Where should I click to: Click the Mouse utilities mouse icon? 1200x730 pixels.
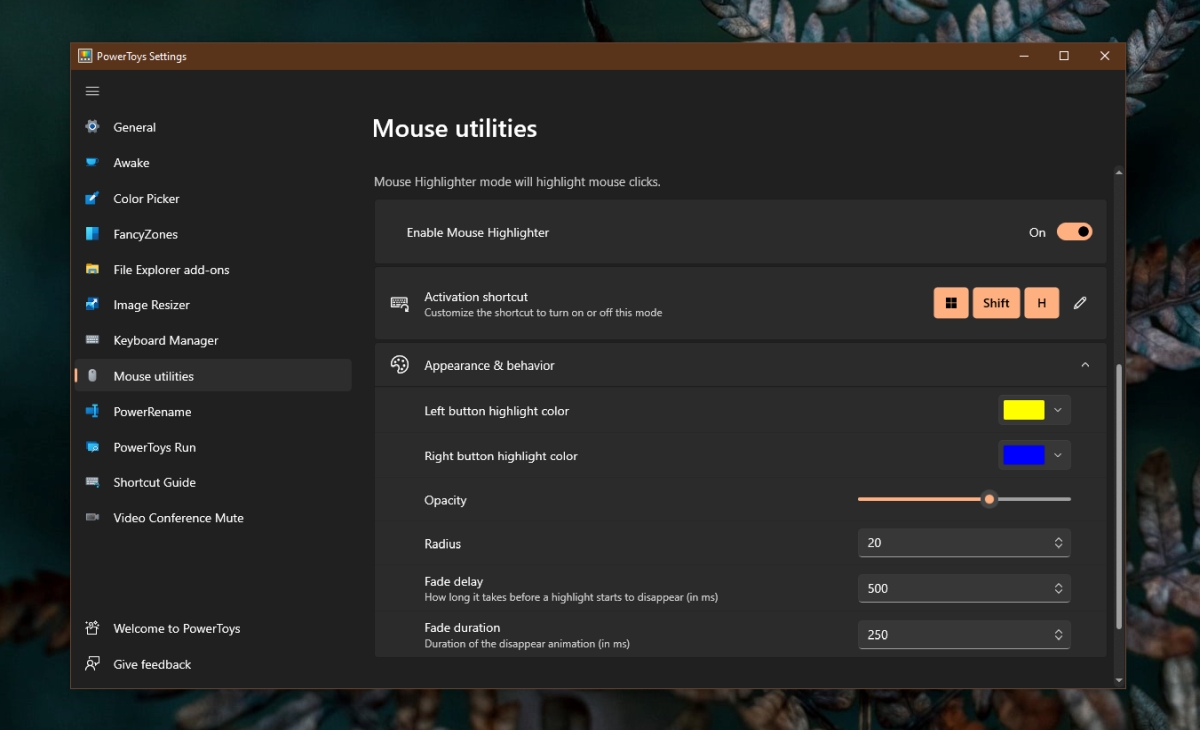[x=92, y=376]
